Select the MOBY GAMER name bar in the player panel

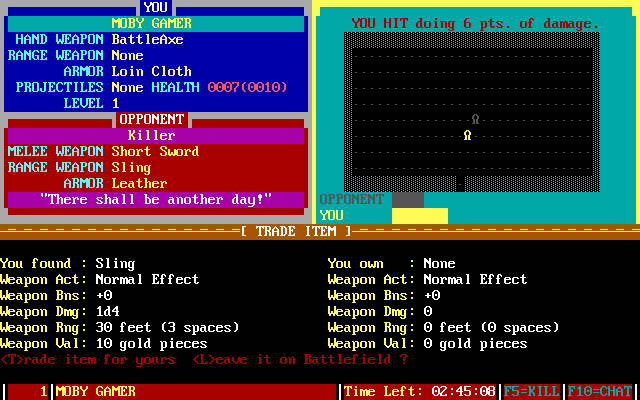point(155,23)
